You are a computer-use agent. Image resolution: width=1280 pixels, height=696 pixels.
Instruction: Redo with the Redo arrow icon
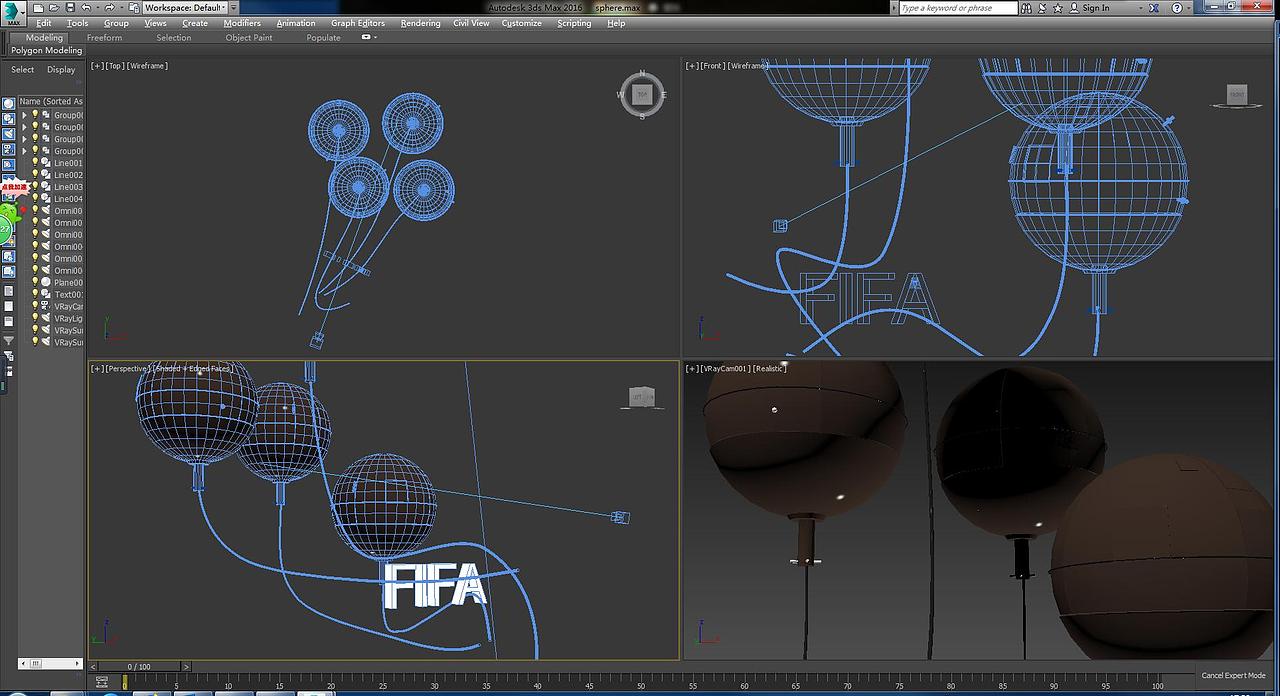(110, 8)
